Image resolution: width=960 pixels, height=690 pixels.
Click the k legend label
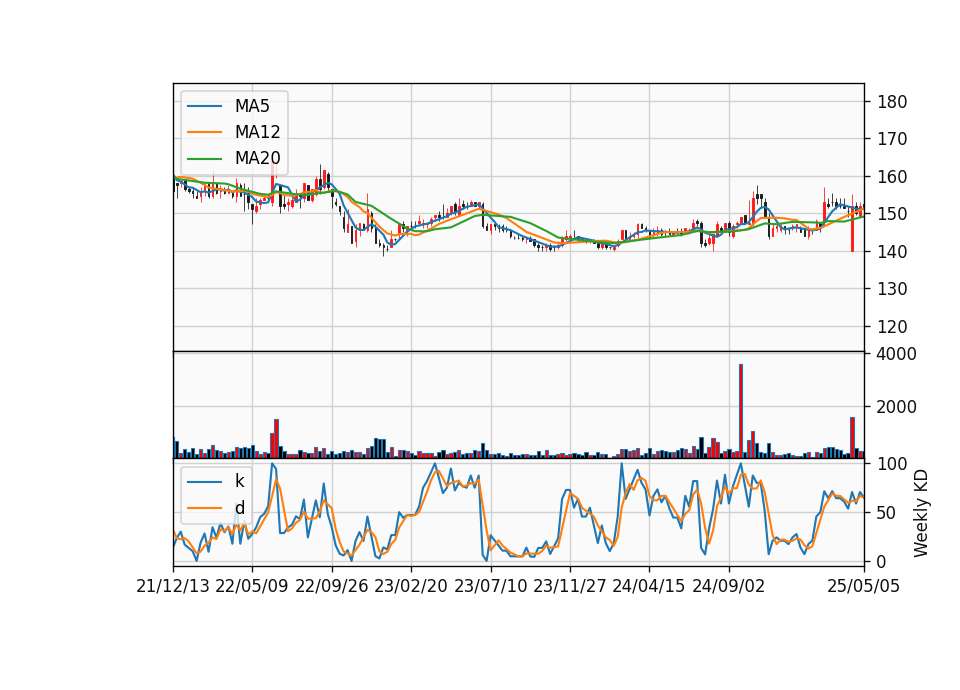pyautogui.click(x=239, y=481)
